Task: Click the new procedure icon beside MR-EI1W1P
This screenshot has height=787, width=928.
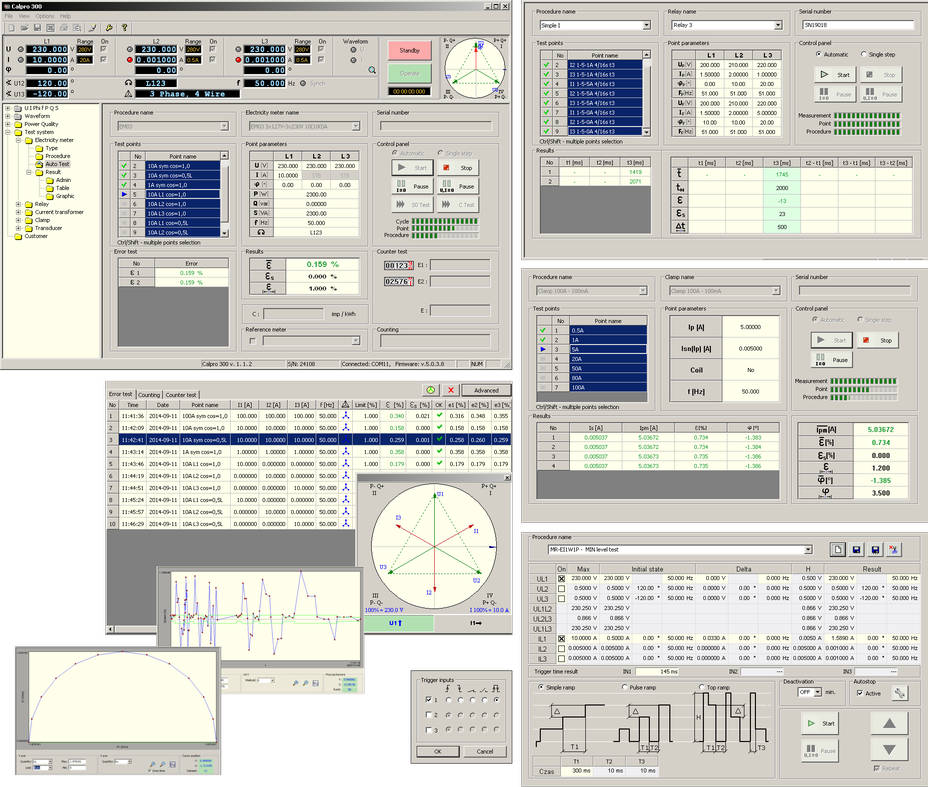Action: pyautogui.click(x=837, y=550)
